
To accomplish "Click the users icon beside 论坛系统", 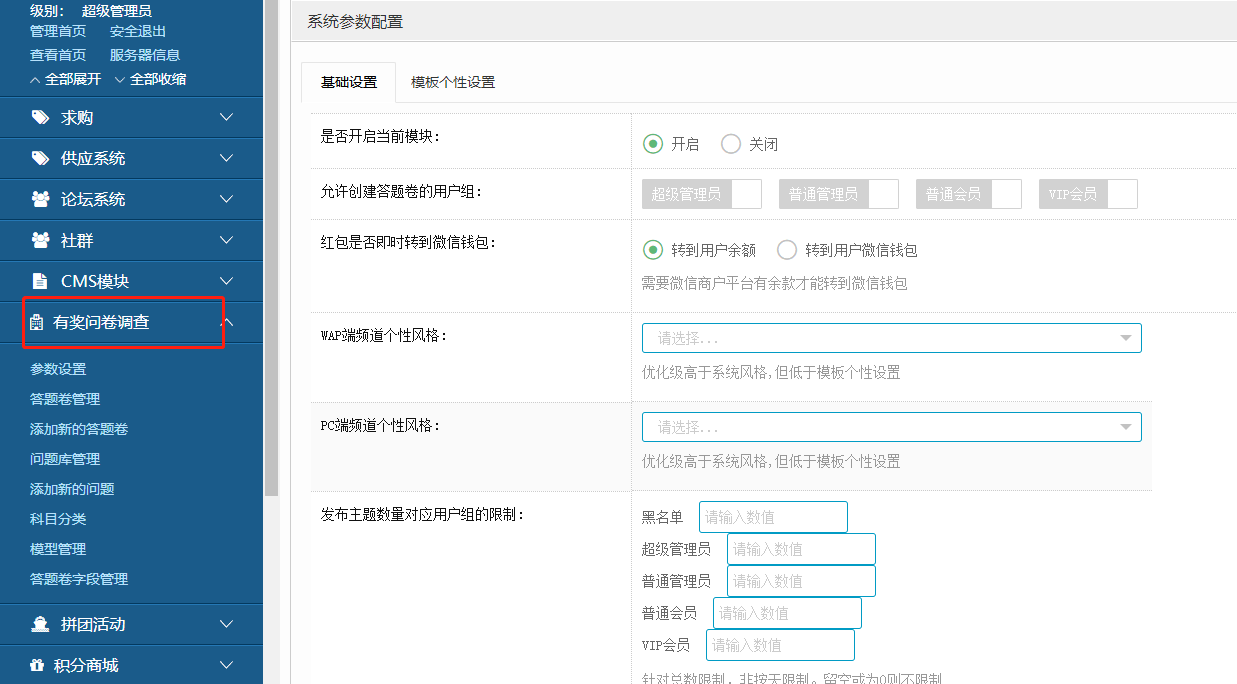I will tap(40, 199).
